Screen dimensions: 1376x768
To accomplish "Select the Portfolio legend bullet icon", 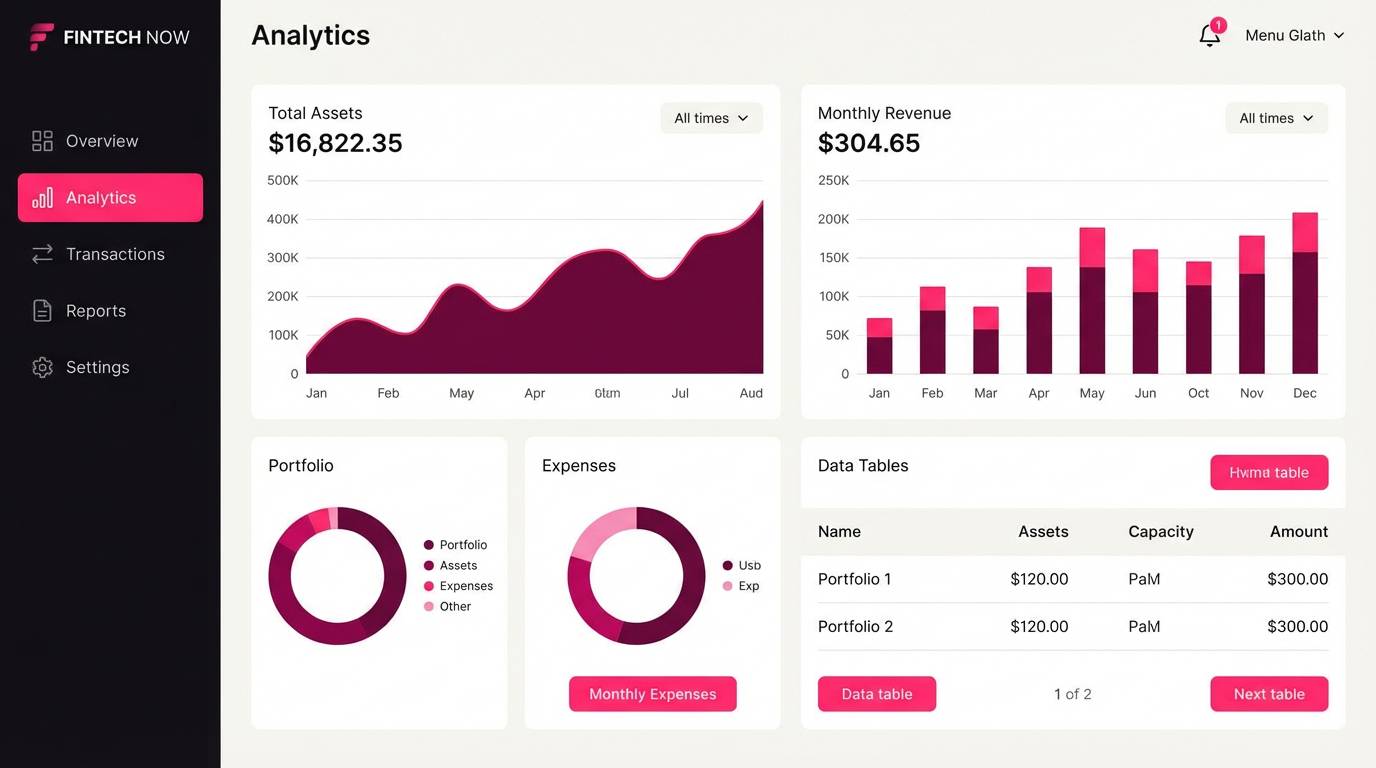I will pos(429,544).
